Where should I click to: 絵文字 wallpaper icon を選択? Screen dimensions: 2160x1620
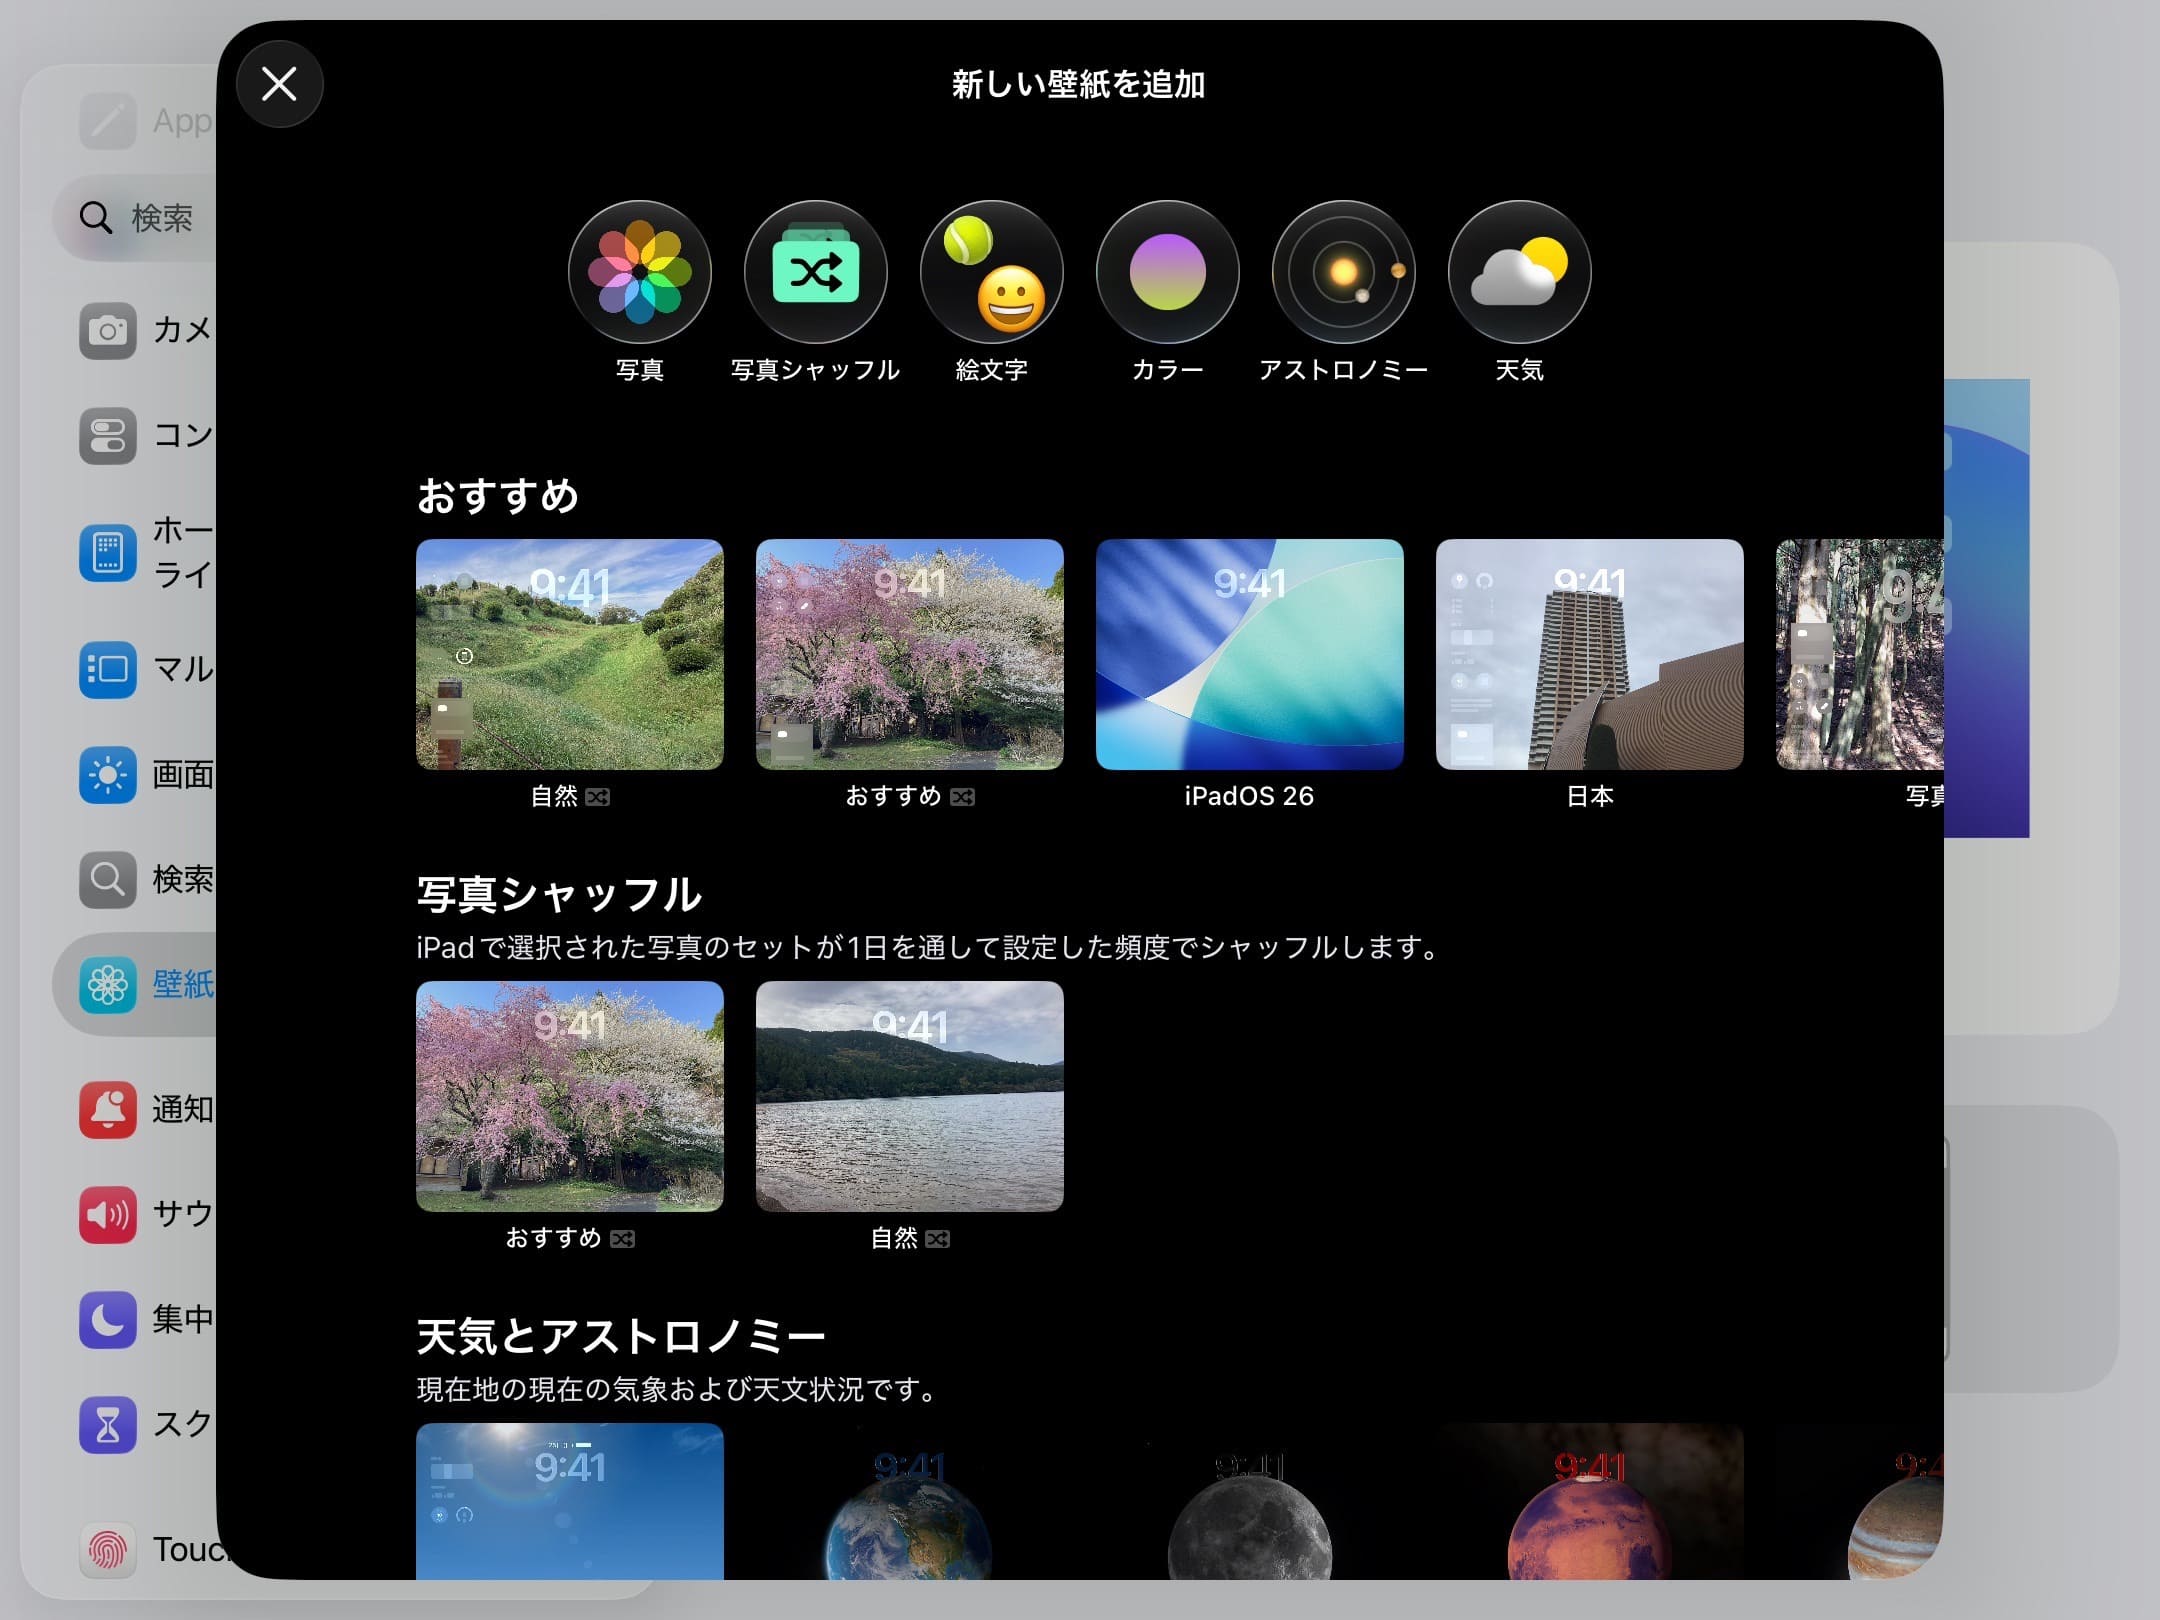coord(992,272)
